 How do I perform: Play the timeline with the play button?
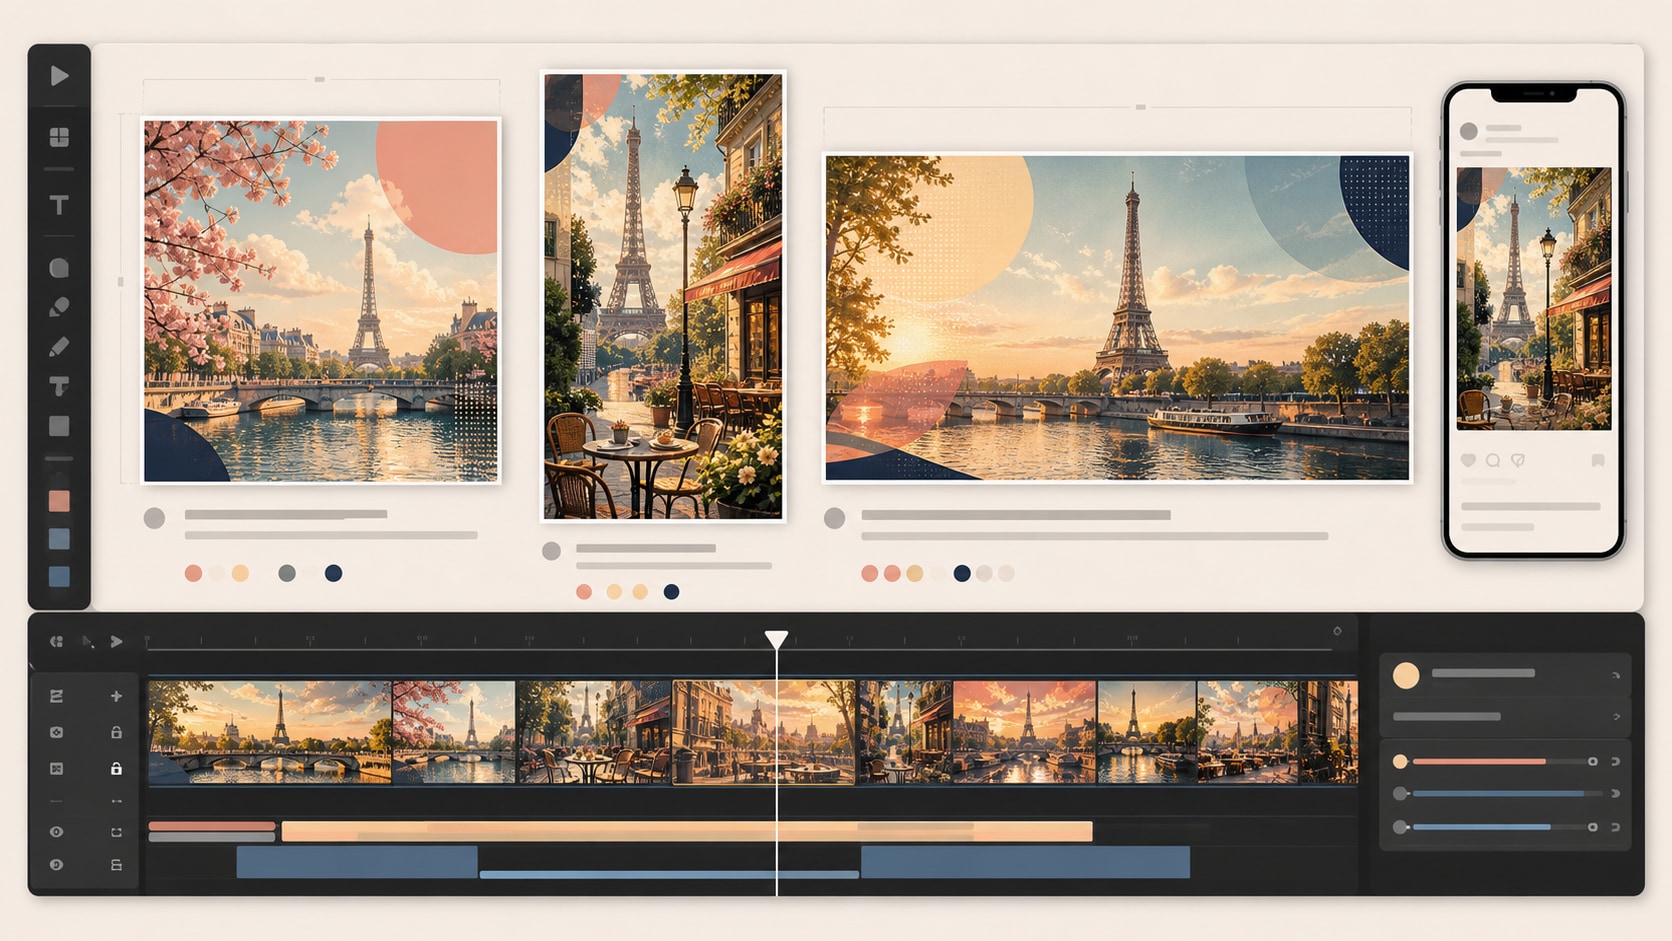click(x=116, y=641)
